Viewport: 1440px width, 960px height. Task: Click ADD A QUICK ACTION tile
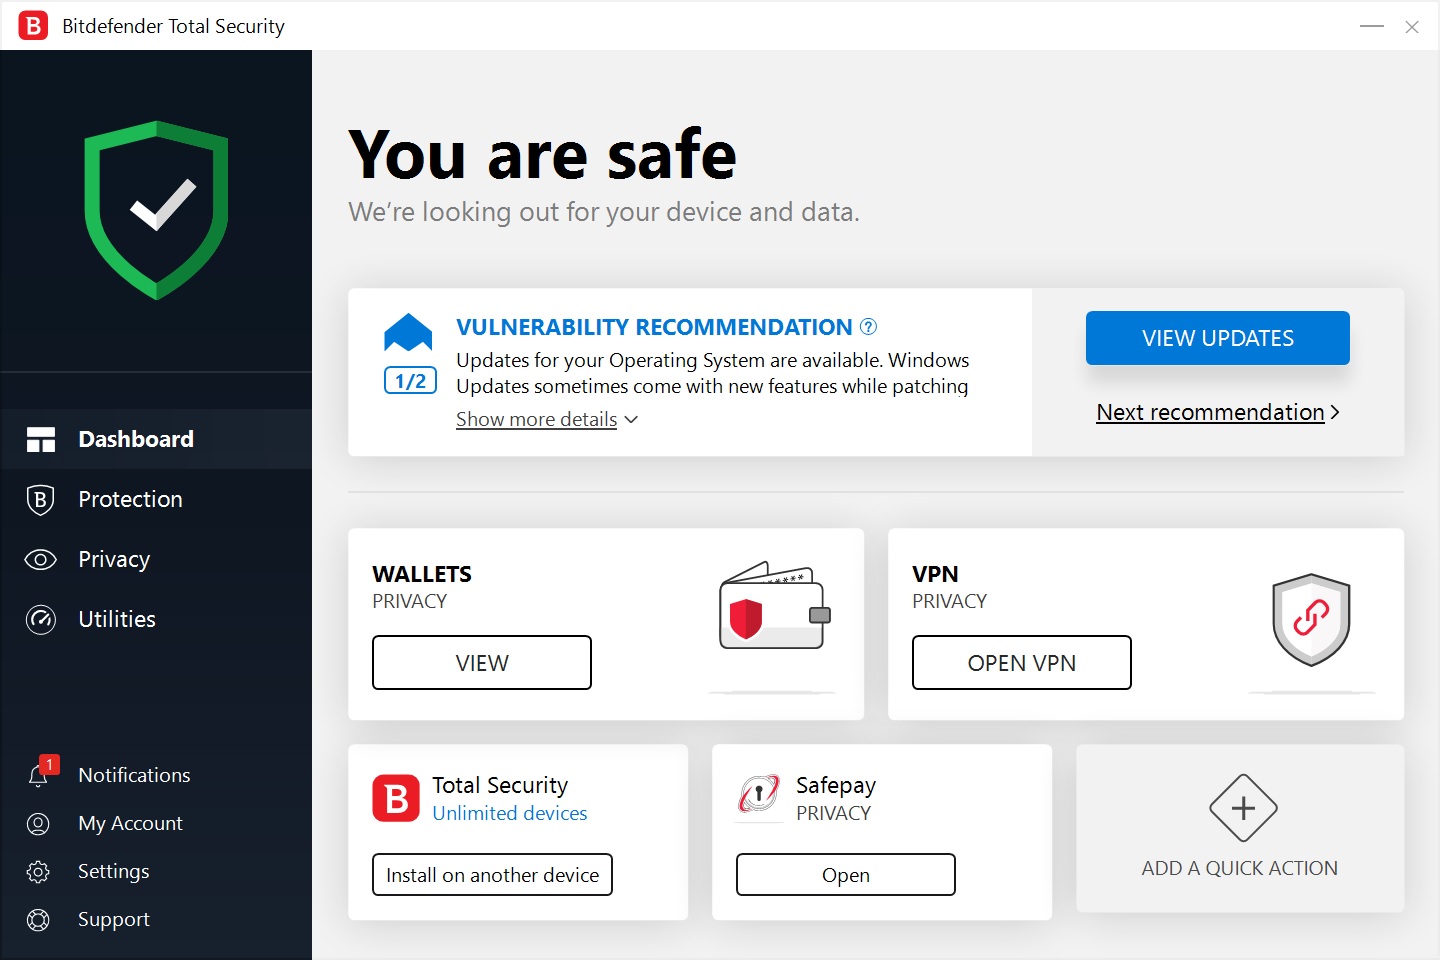click(1240, 828)
